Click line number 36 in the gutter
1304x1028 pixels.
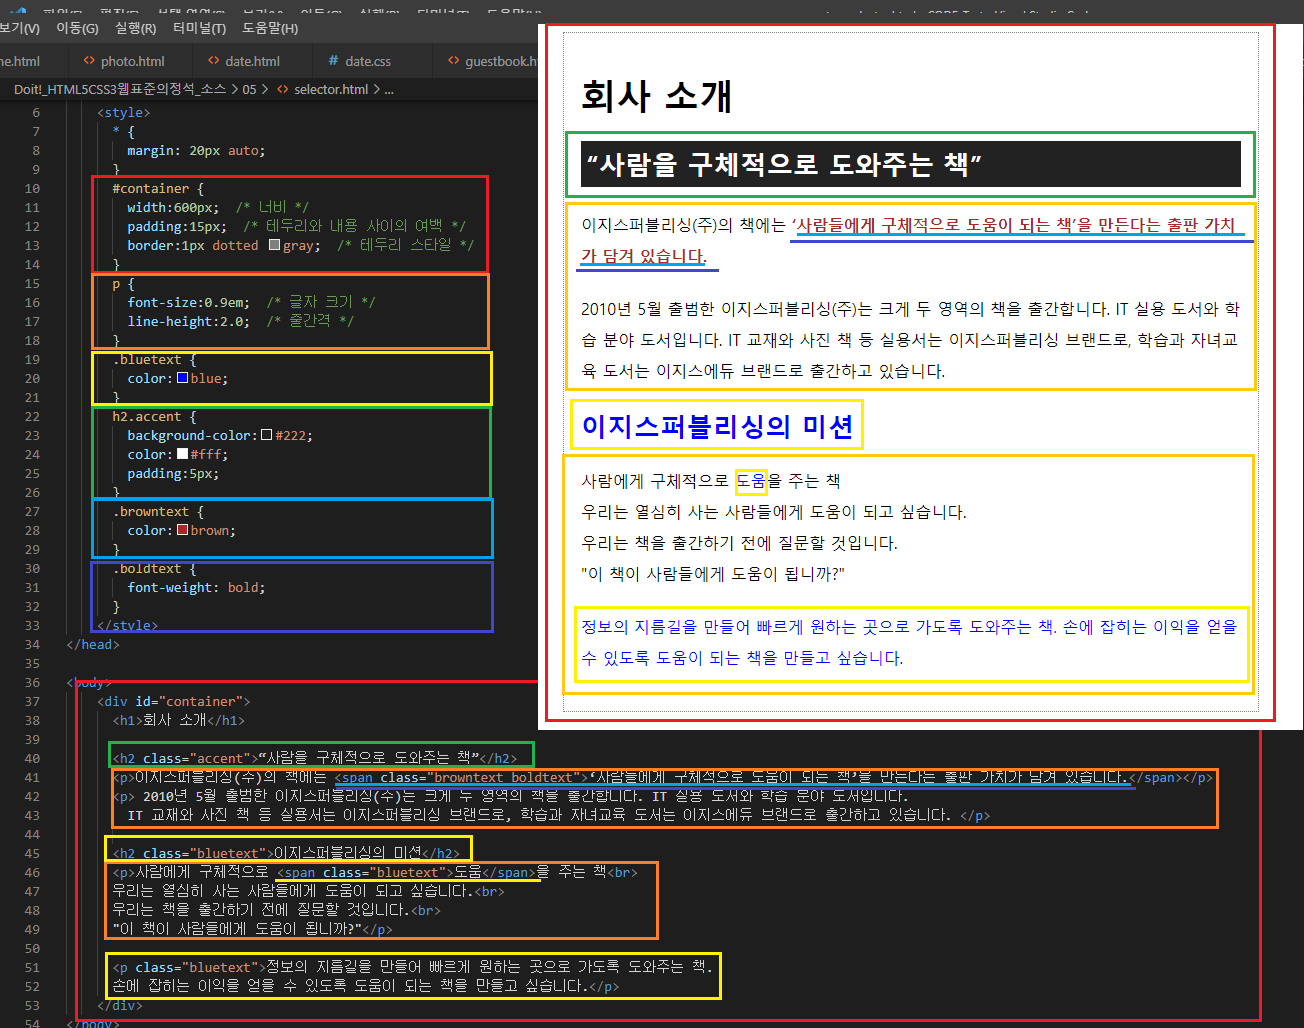[x=33, y=682]
